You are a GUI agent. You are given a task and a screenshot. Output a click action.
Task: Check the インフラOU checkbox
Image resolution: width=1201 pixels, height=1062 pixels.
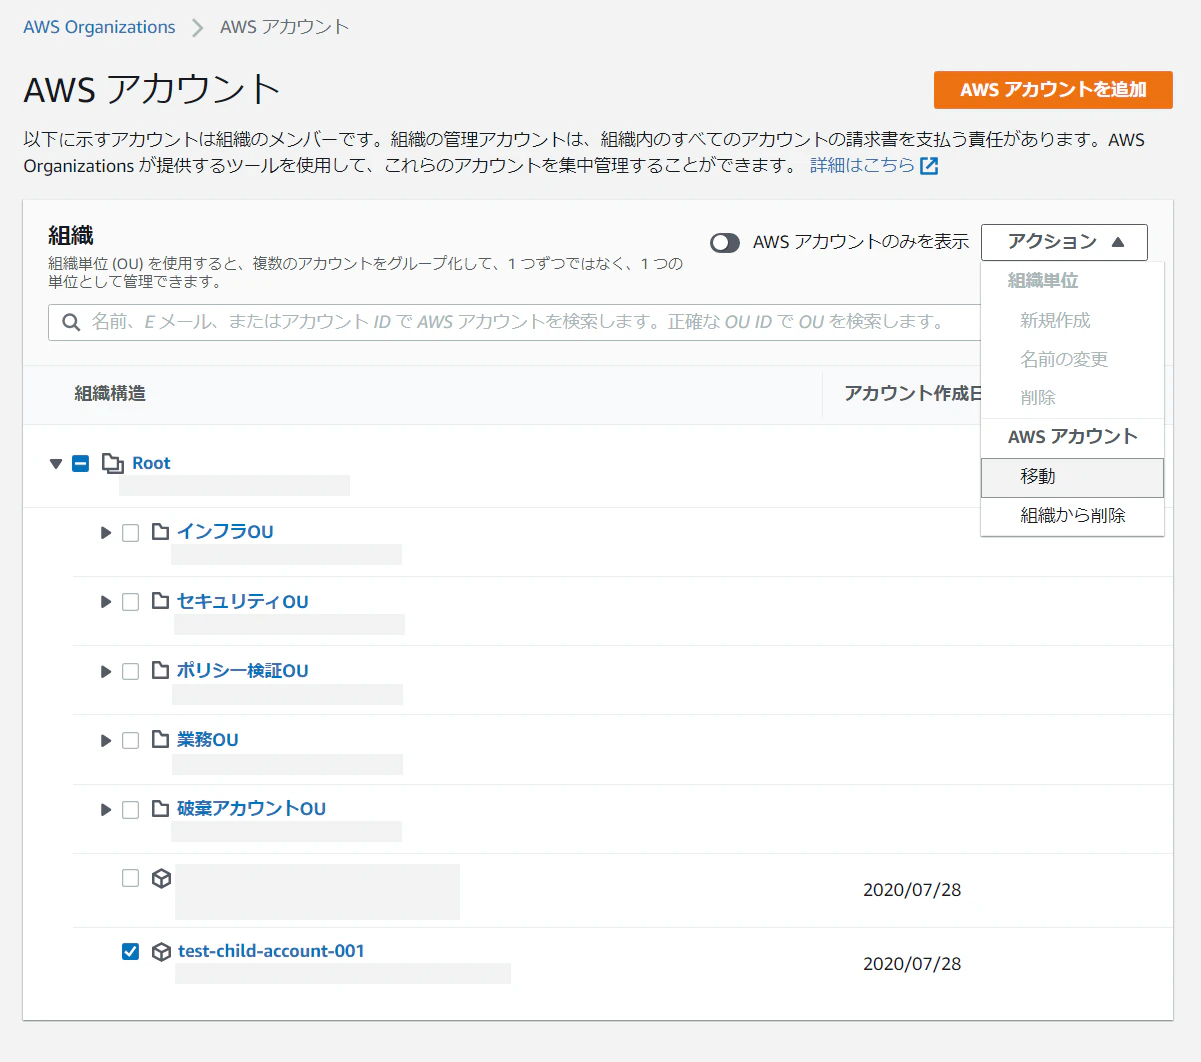[130, 533]
